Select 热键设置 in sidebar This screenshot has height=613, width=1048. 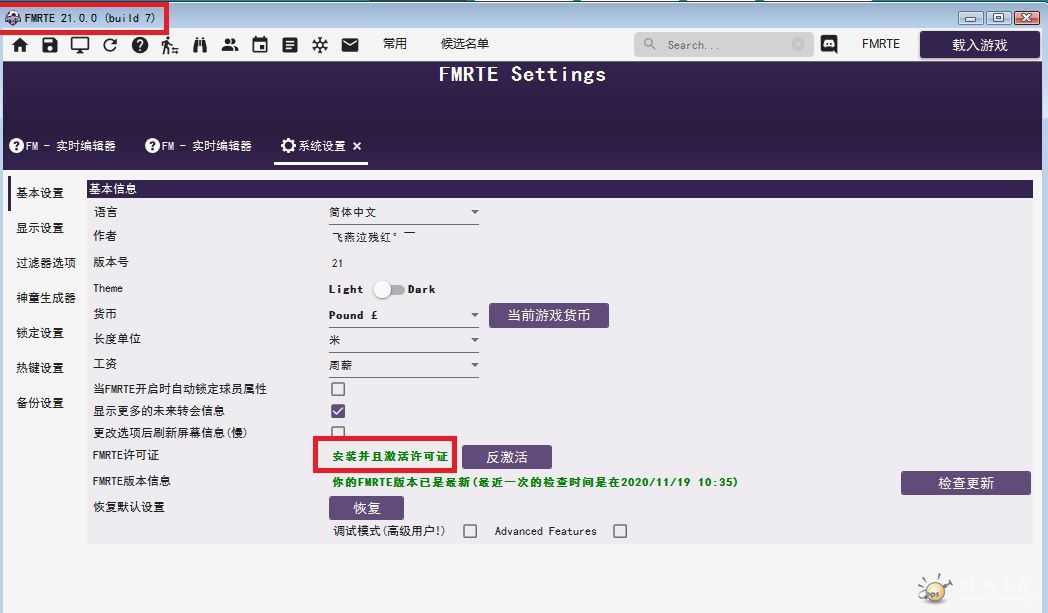(x=40, y=368)
